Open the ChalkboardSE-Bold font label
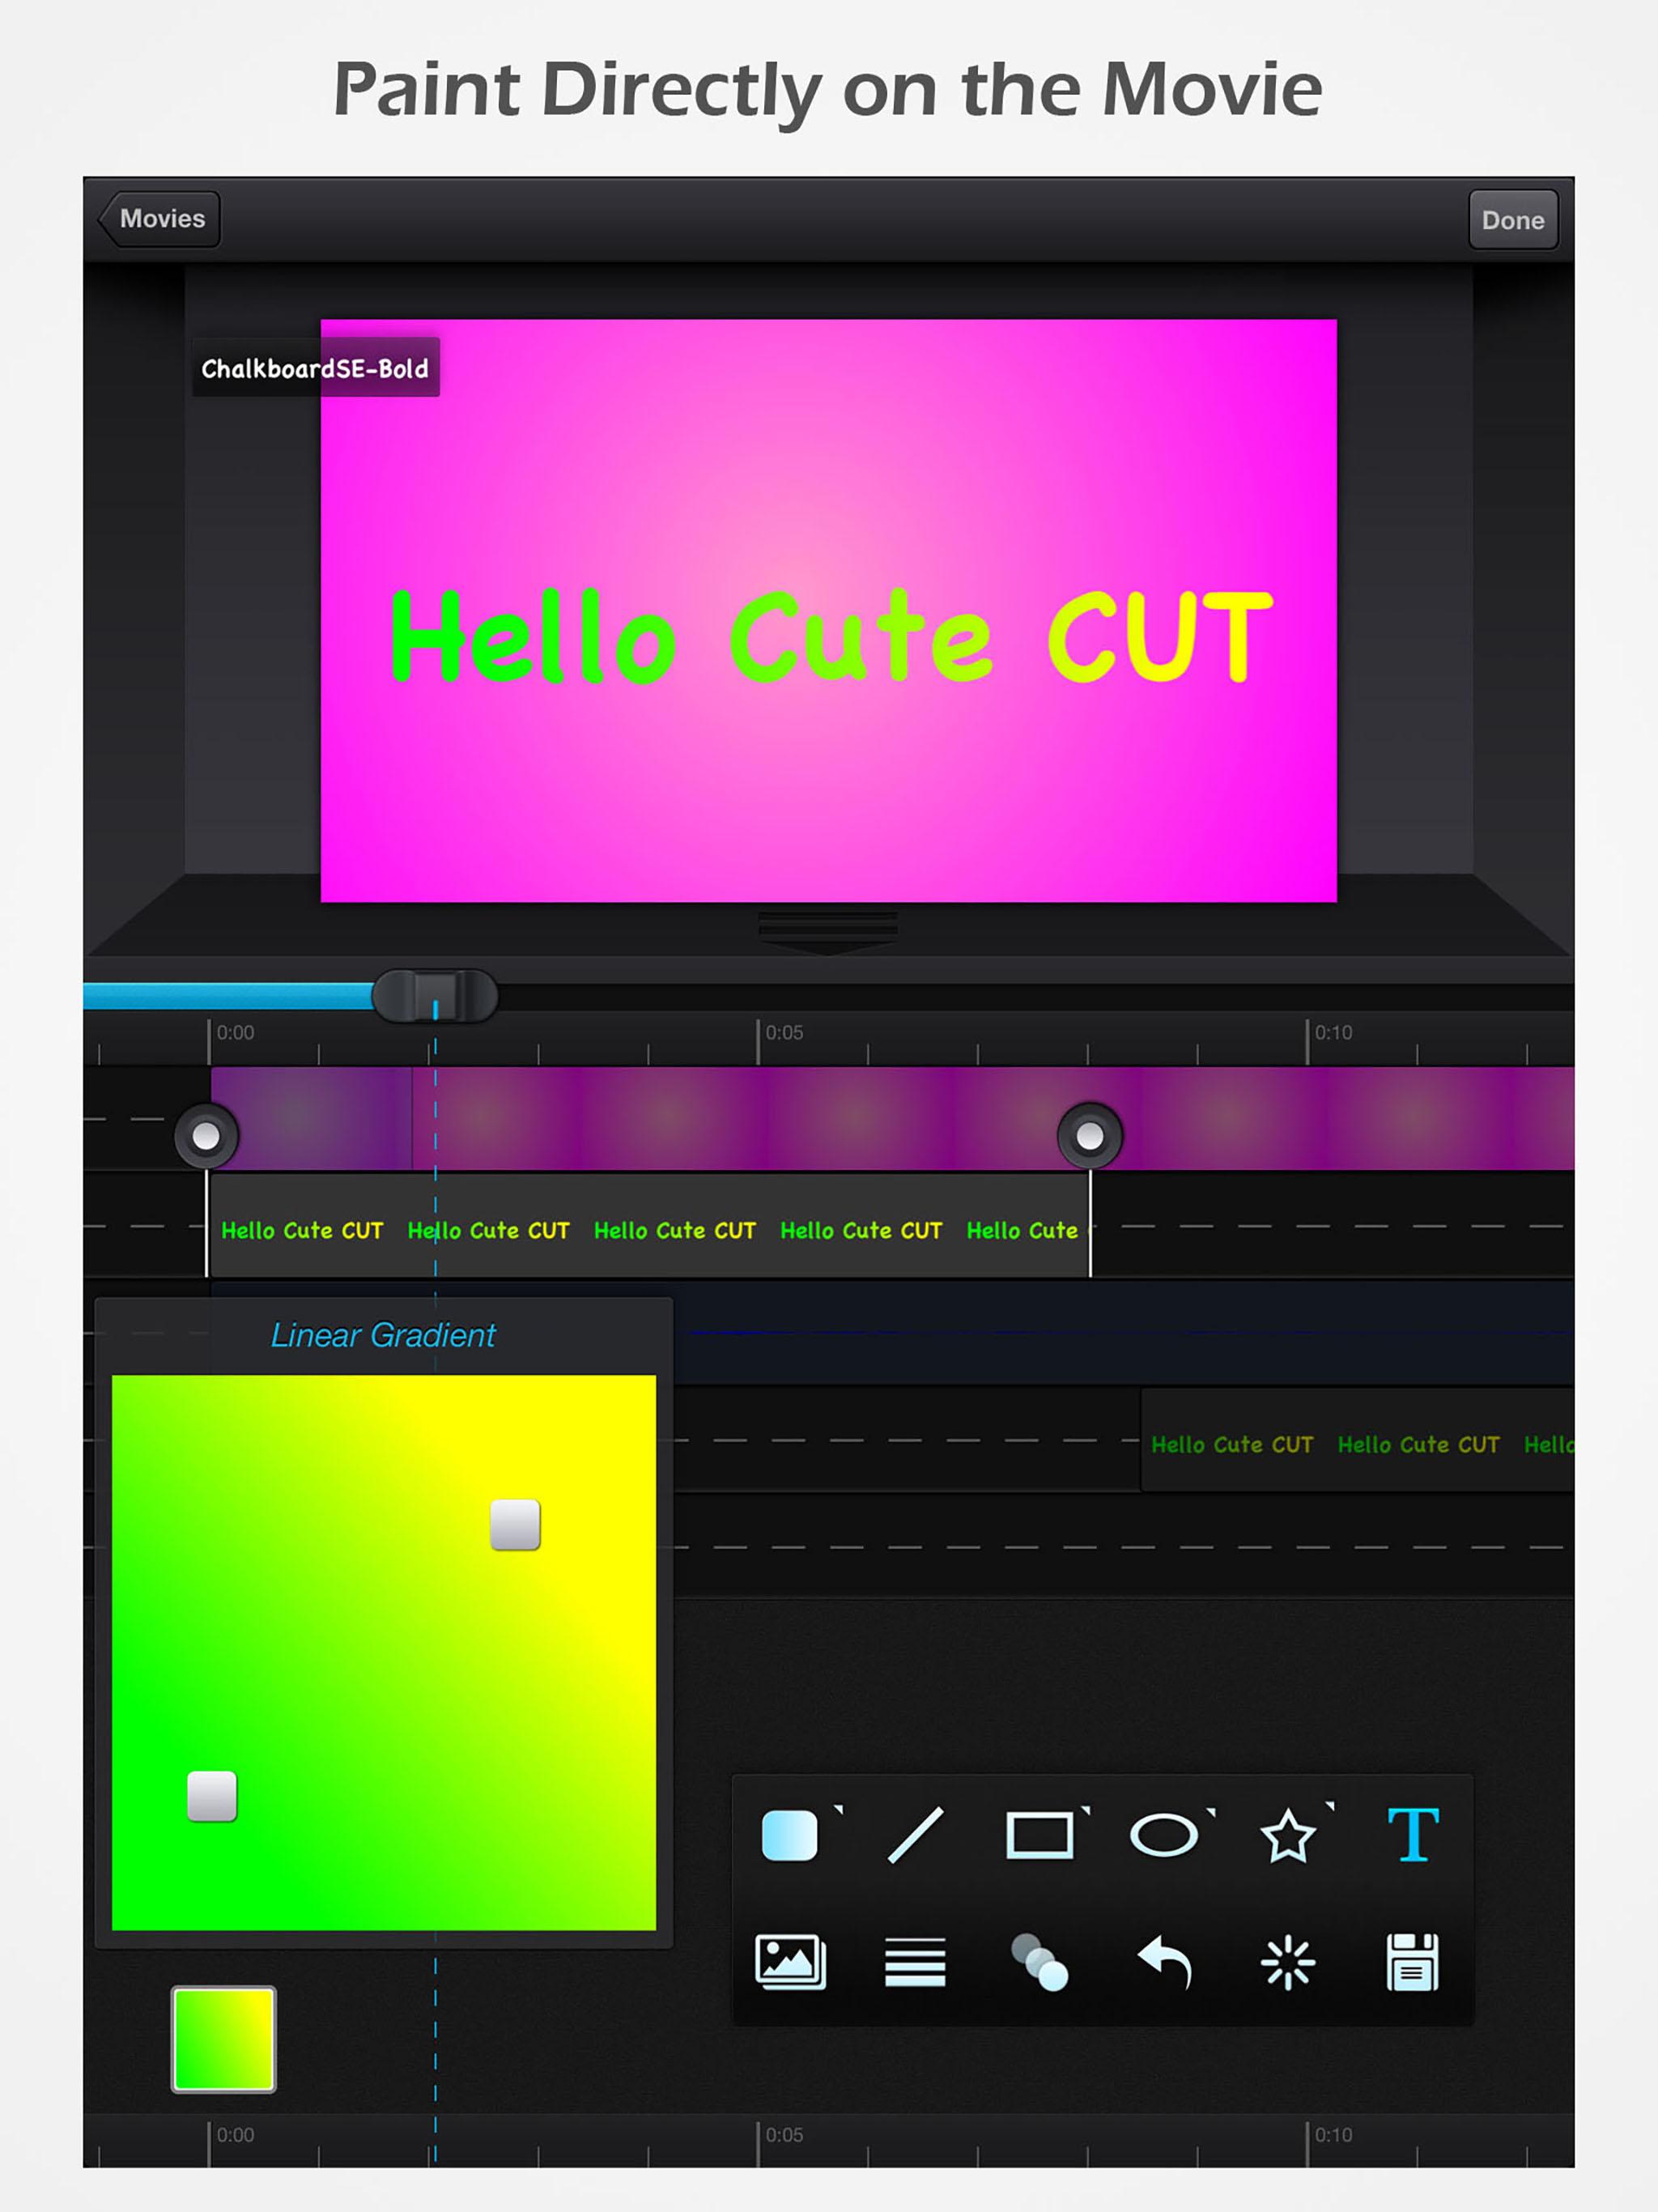The image size is (1658, 2212). 315,368
